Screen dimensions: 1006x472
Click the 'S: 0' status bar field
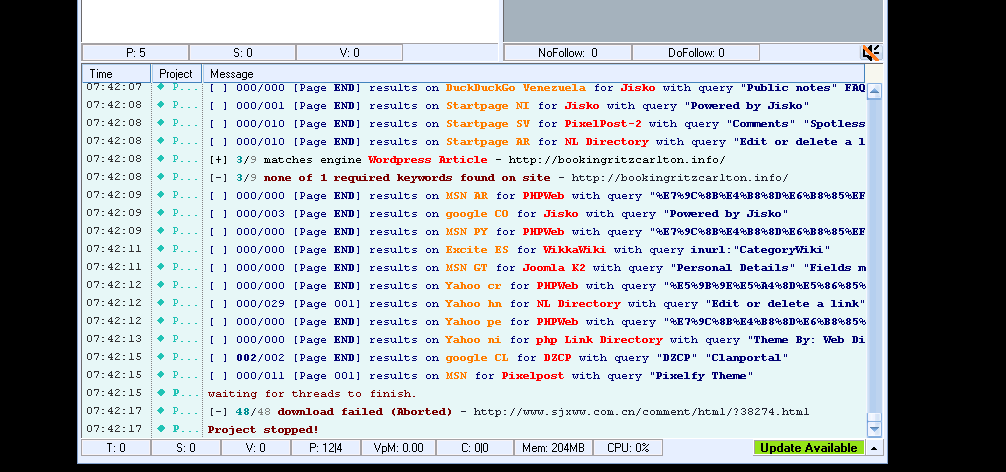pos(186,448)
